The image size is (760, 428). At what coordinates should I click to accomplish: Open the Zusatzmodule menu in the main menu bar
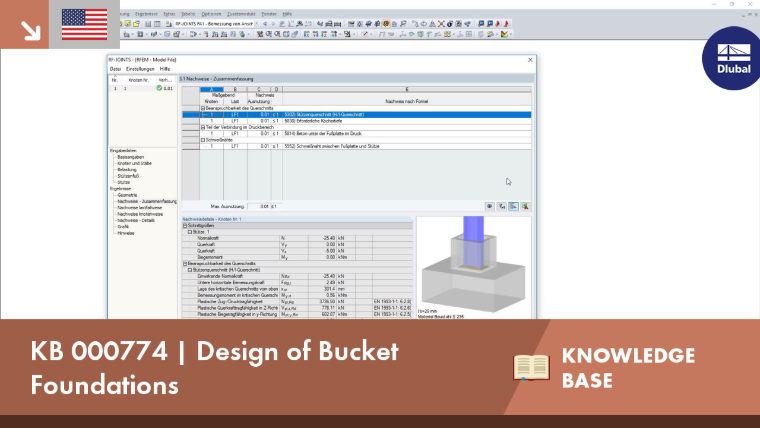coord(241,14)
